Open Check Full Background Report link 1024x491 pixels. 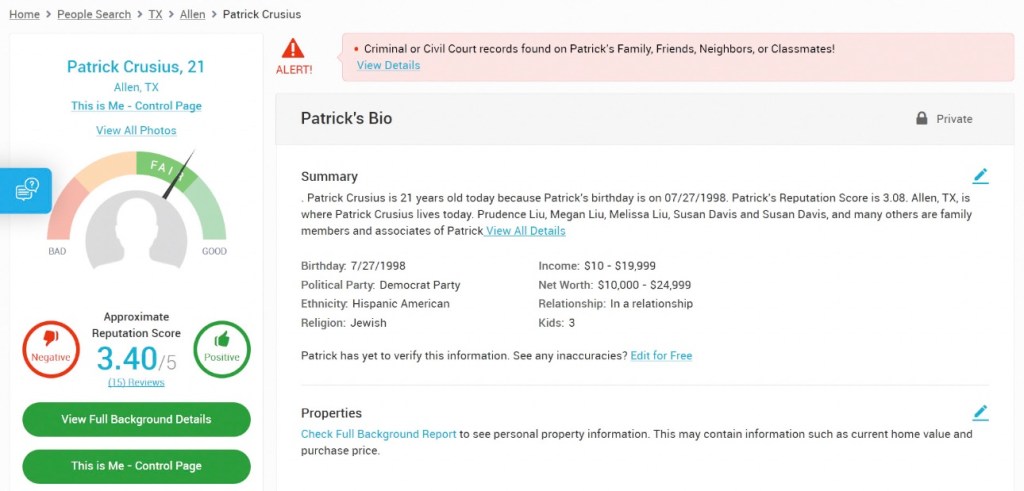coord(378,434)
